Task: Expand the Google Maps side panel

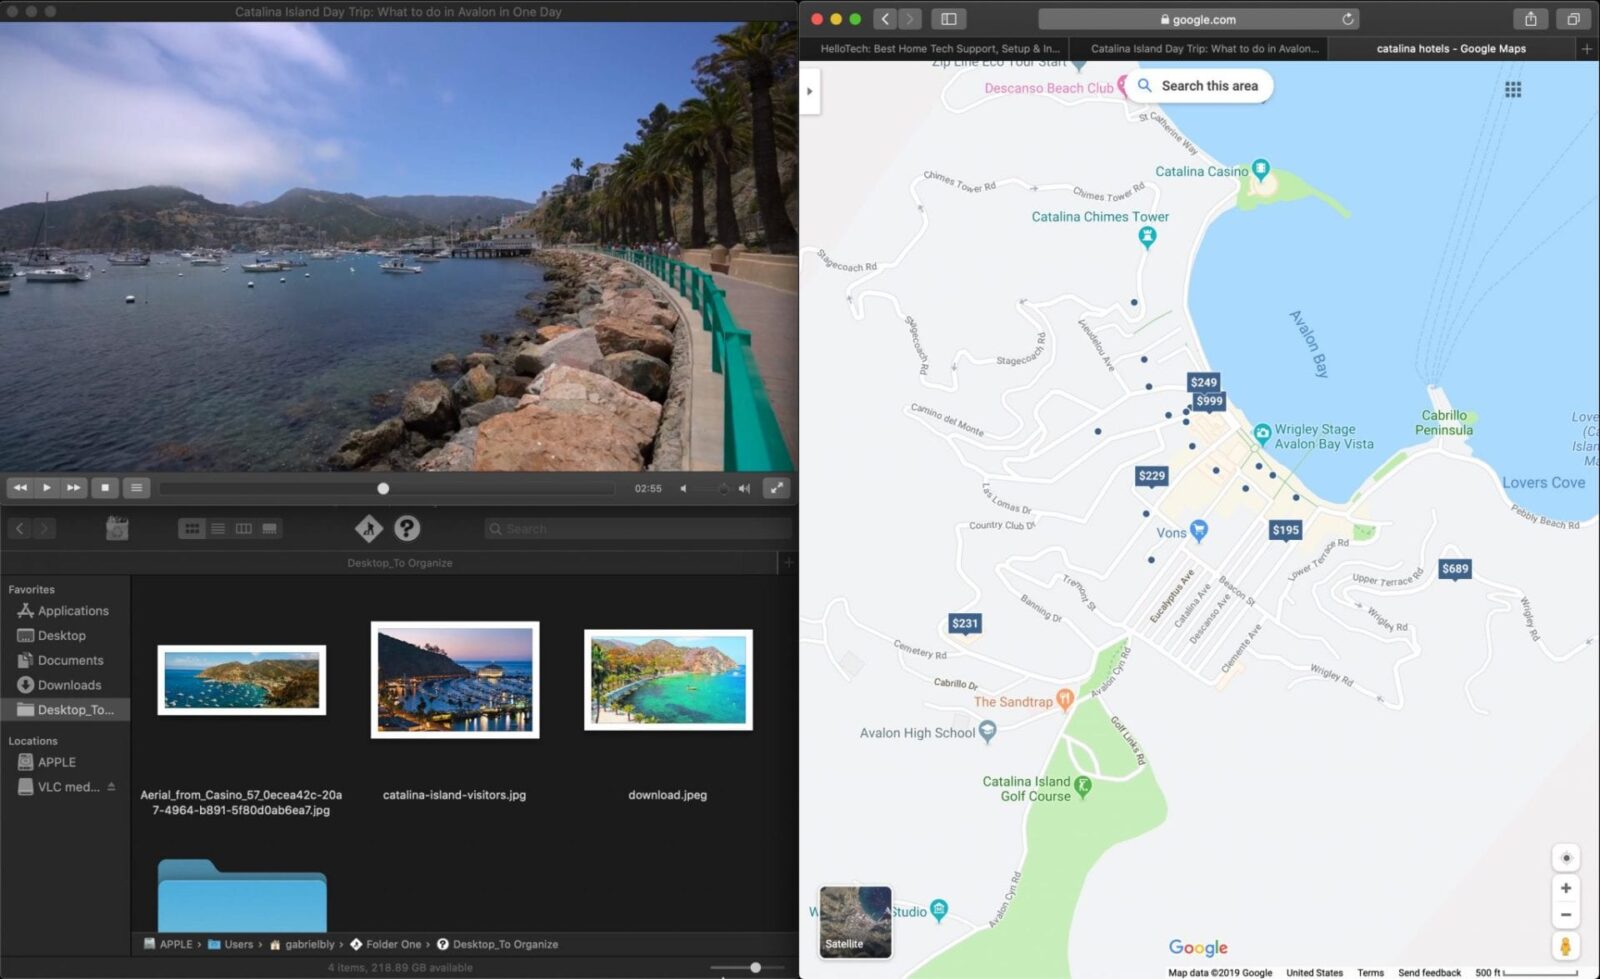Action: coord(810,91)
